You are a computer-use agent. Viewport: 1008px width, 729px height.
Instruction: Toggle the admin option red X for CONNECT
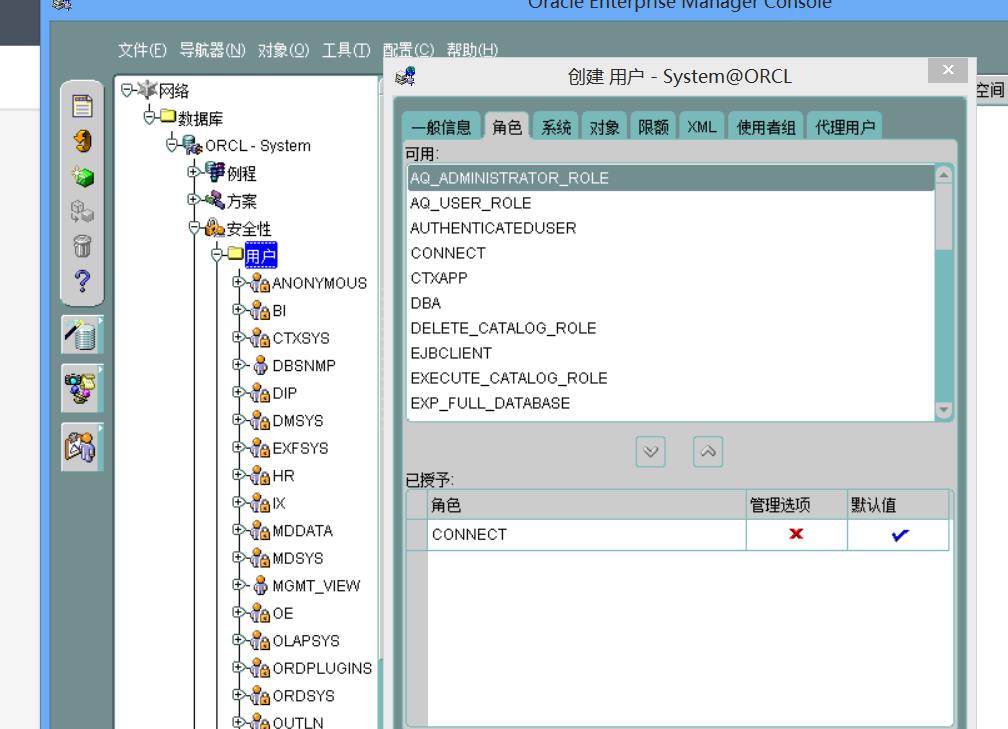coord(796,534)
